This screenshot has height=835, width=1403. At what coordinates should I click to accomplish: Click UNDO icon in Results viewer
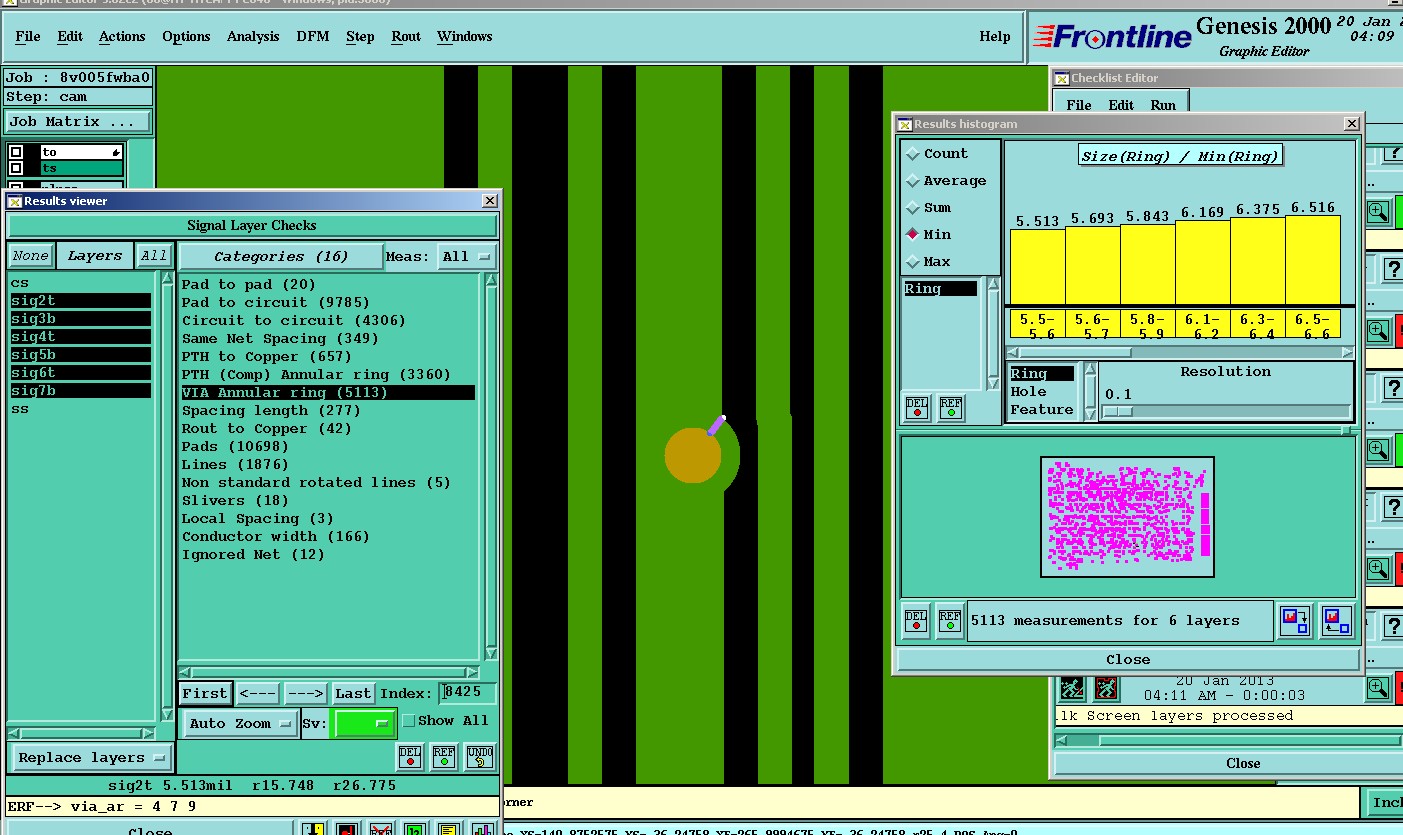[480, 757]
